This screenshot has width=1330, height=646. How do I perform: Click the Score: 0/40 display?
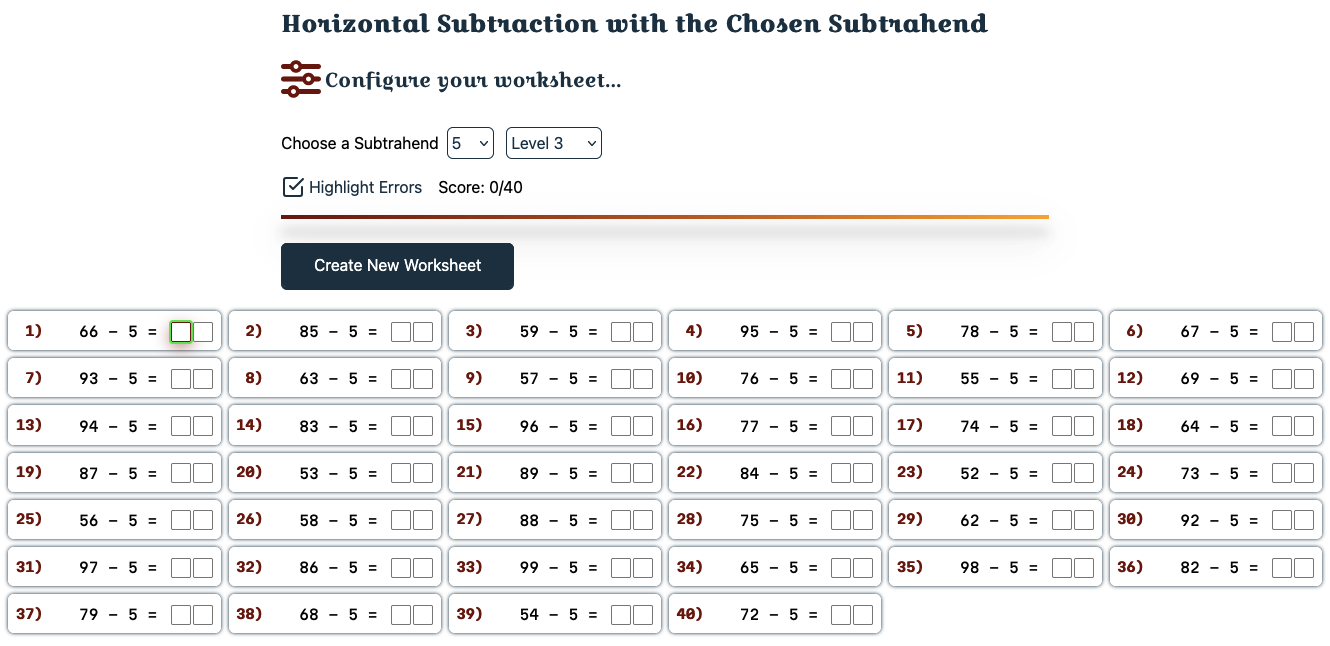click(478, 187)
